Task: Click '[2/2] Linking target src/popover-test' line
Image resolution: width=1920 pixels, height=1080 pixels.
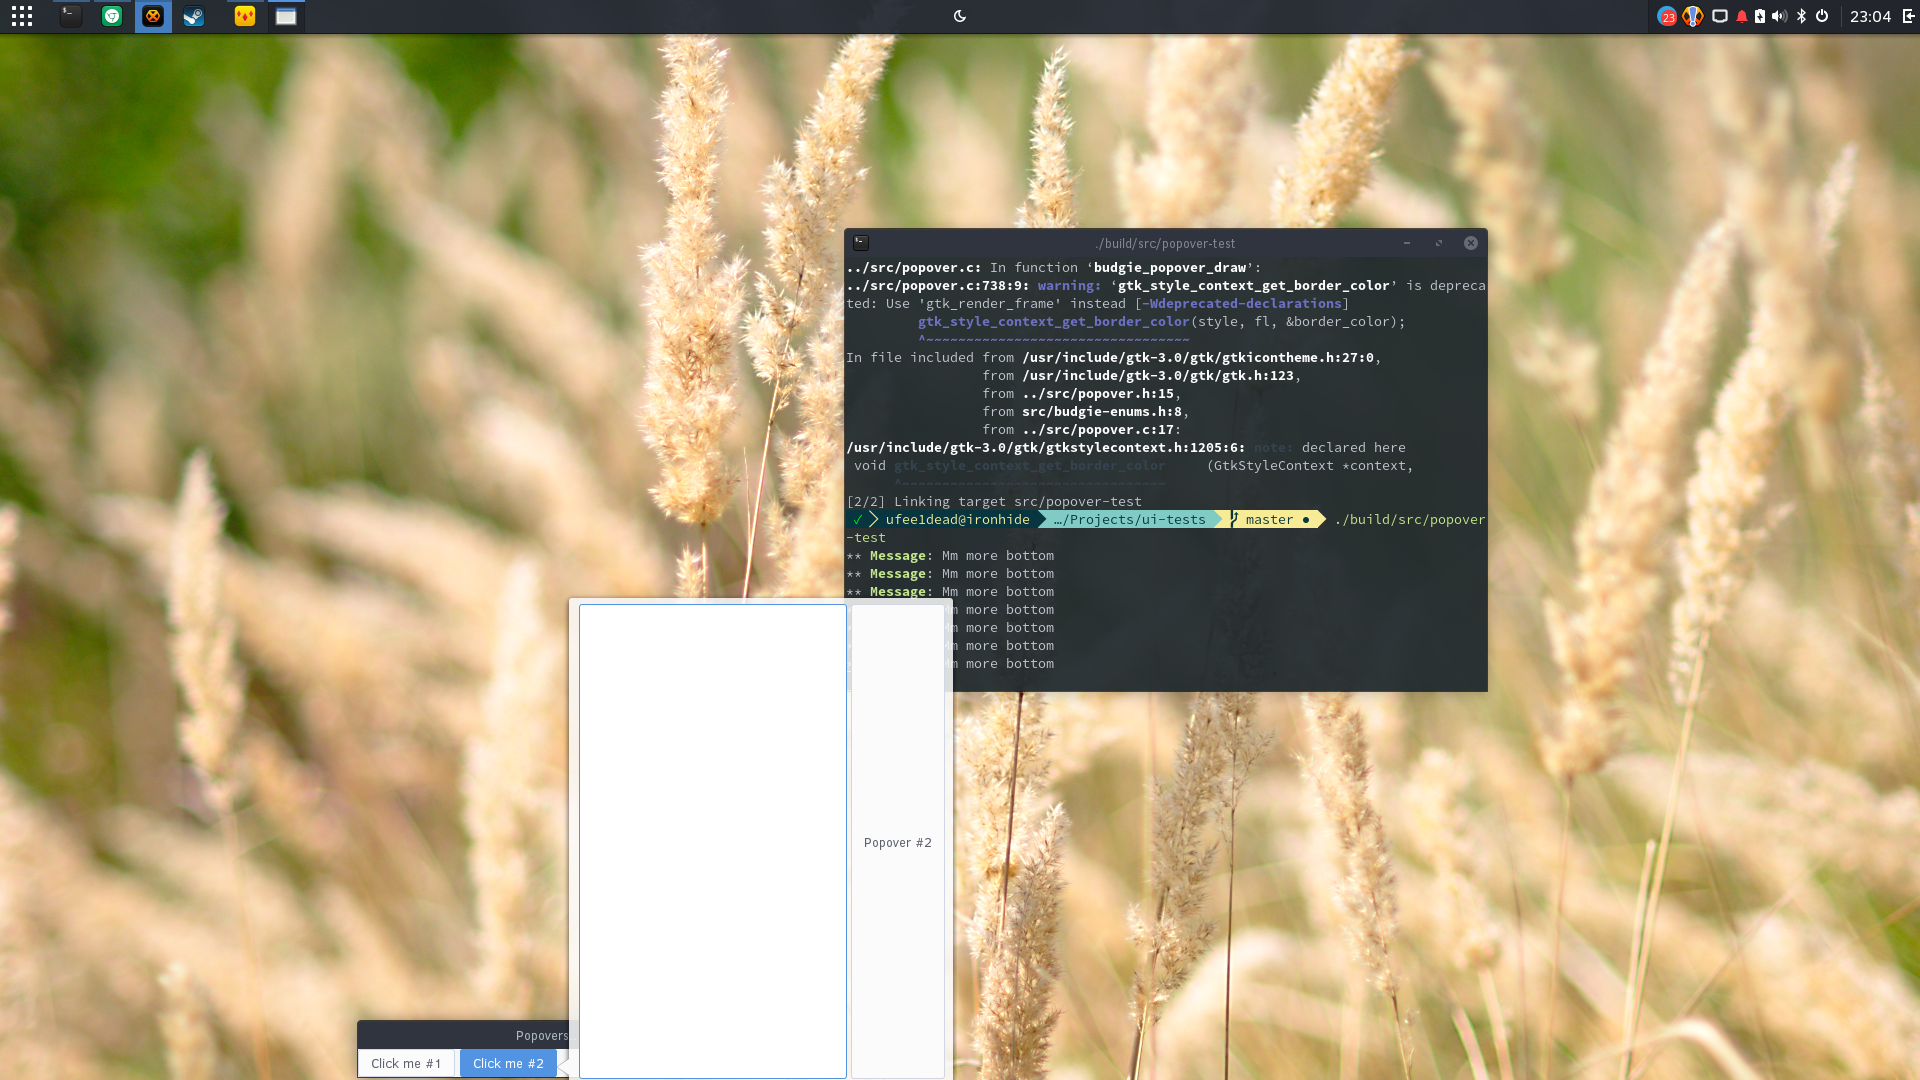Action: point(994,501)
